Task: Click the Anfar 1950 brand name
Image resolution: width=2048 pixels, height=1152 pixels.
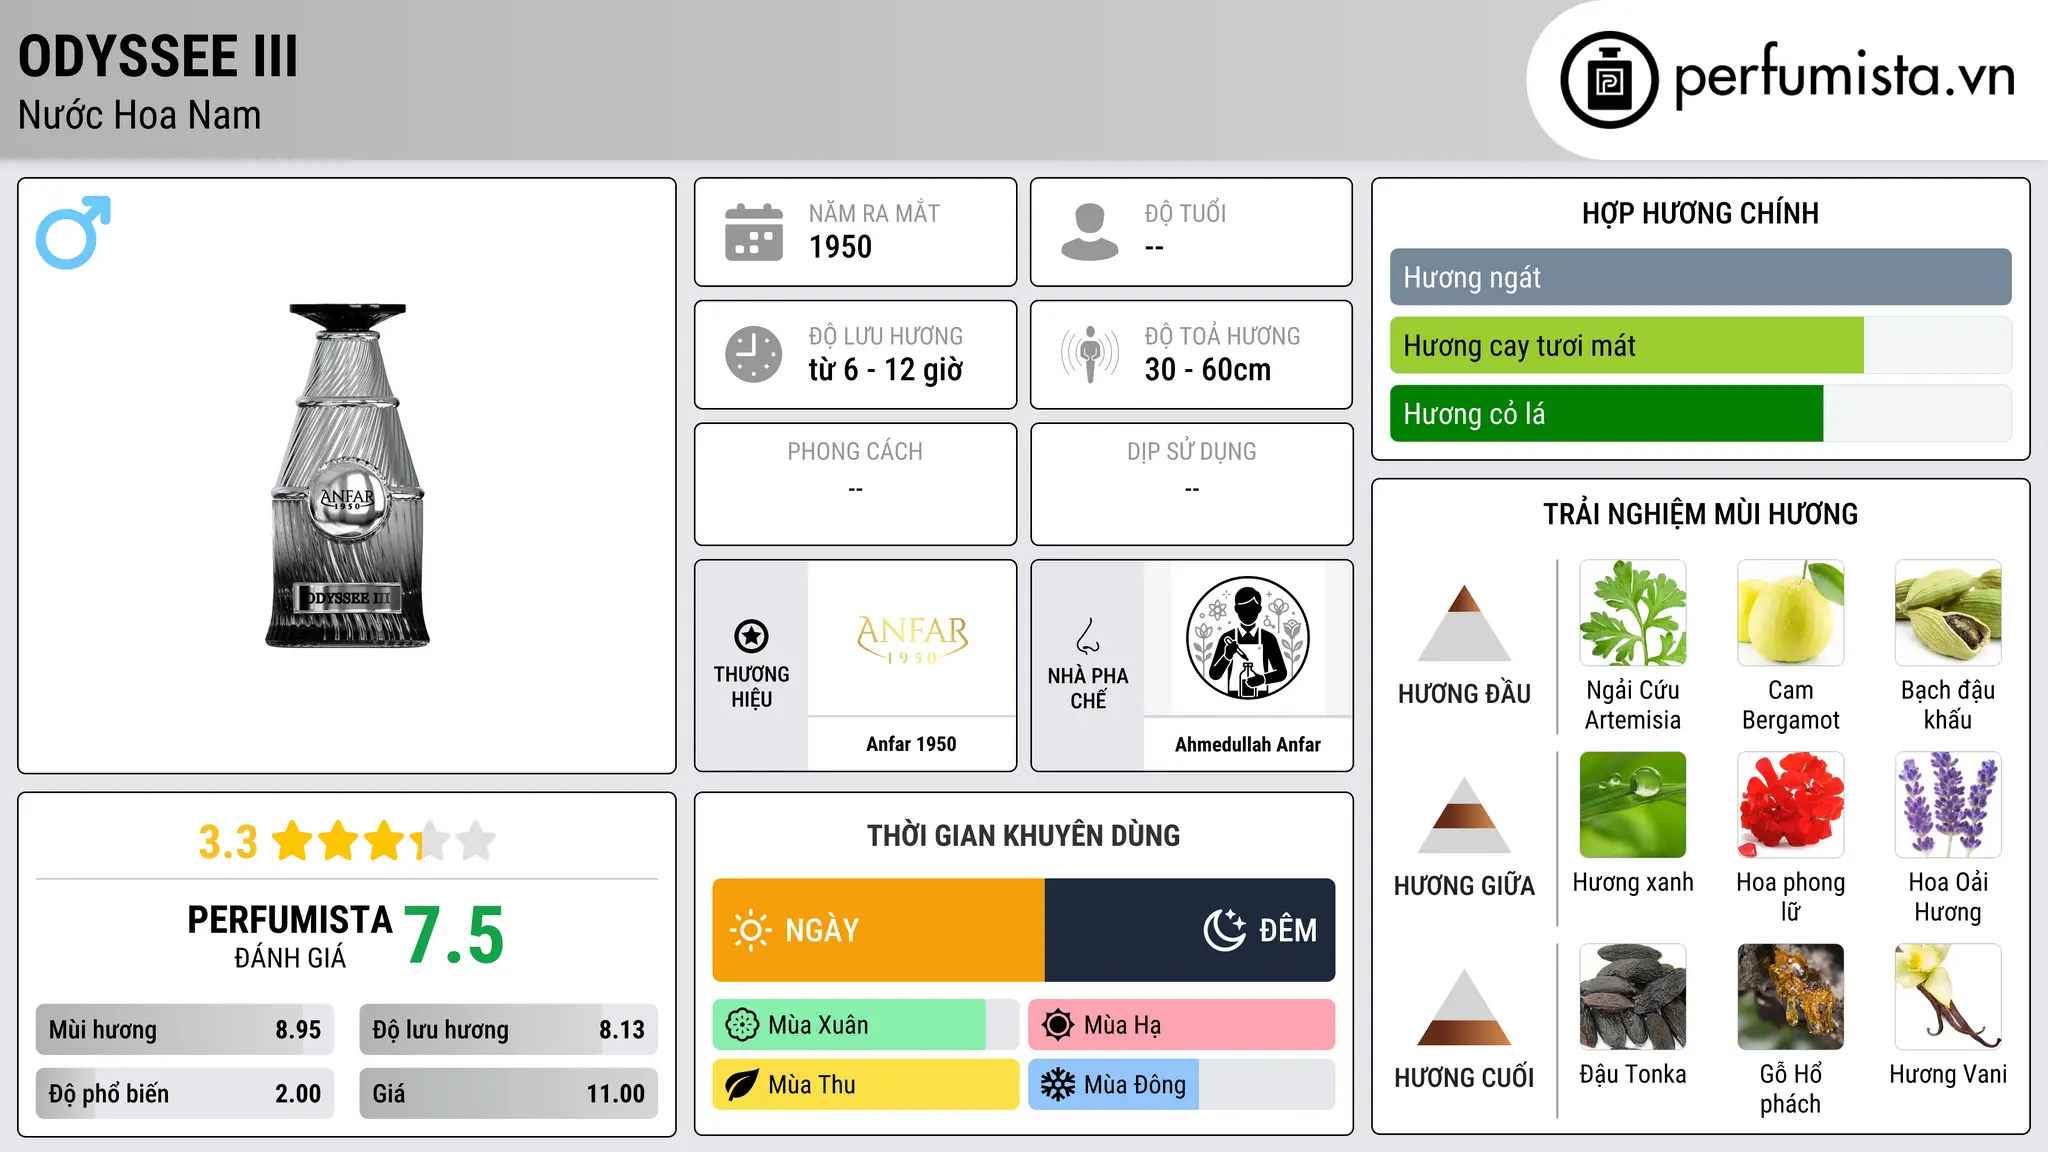Action: tap(911, 744)
